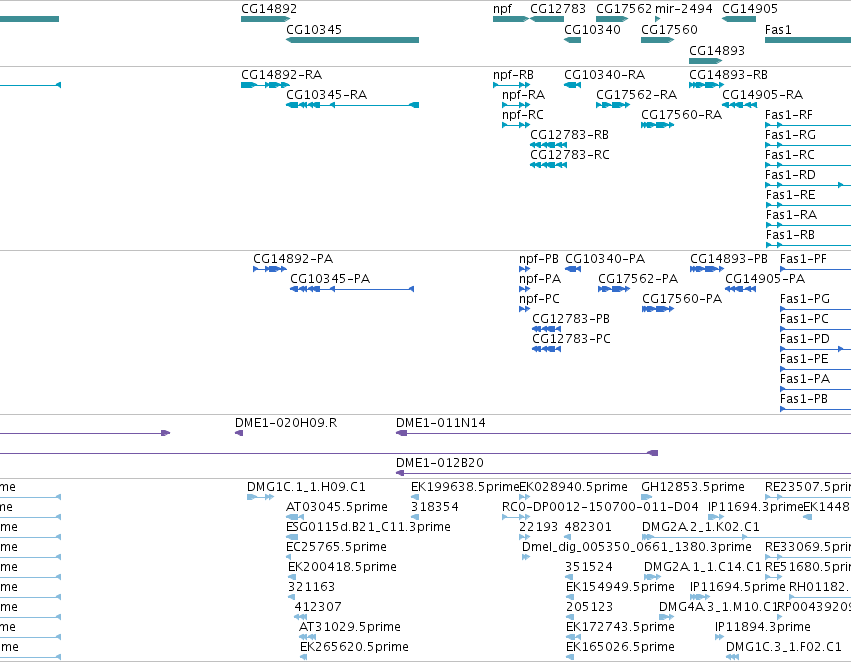Click the Fas1 gene label
Image resolution: width=851 pixels, height=662 pixels.
778,30
